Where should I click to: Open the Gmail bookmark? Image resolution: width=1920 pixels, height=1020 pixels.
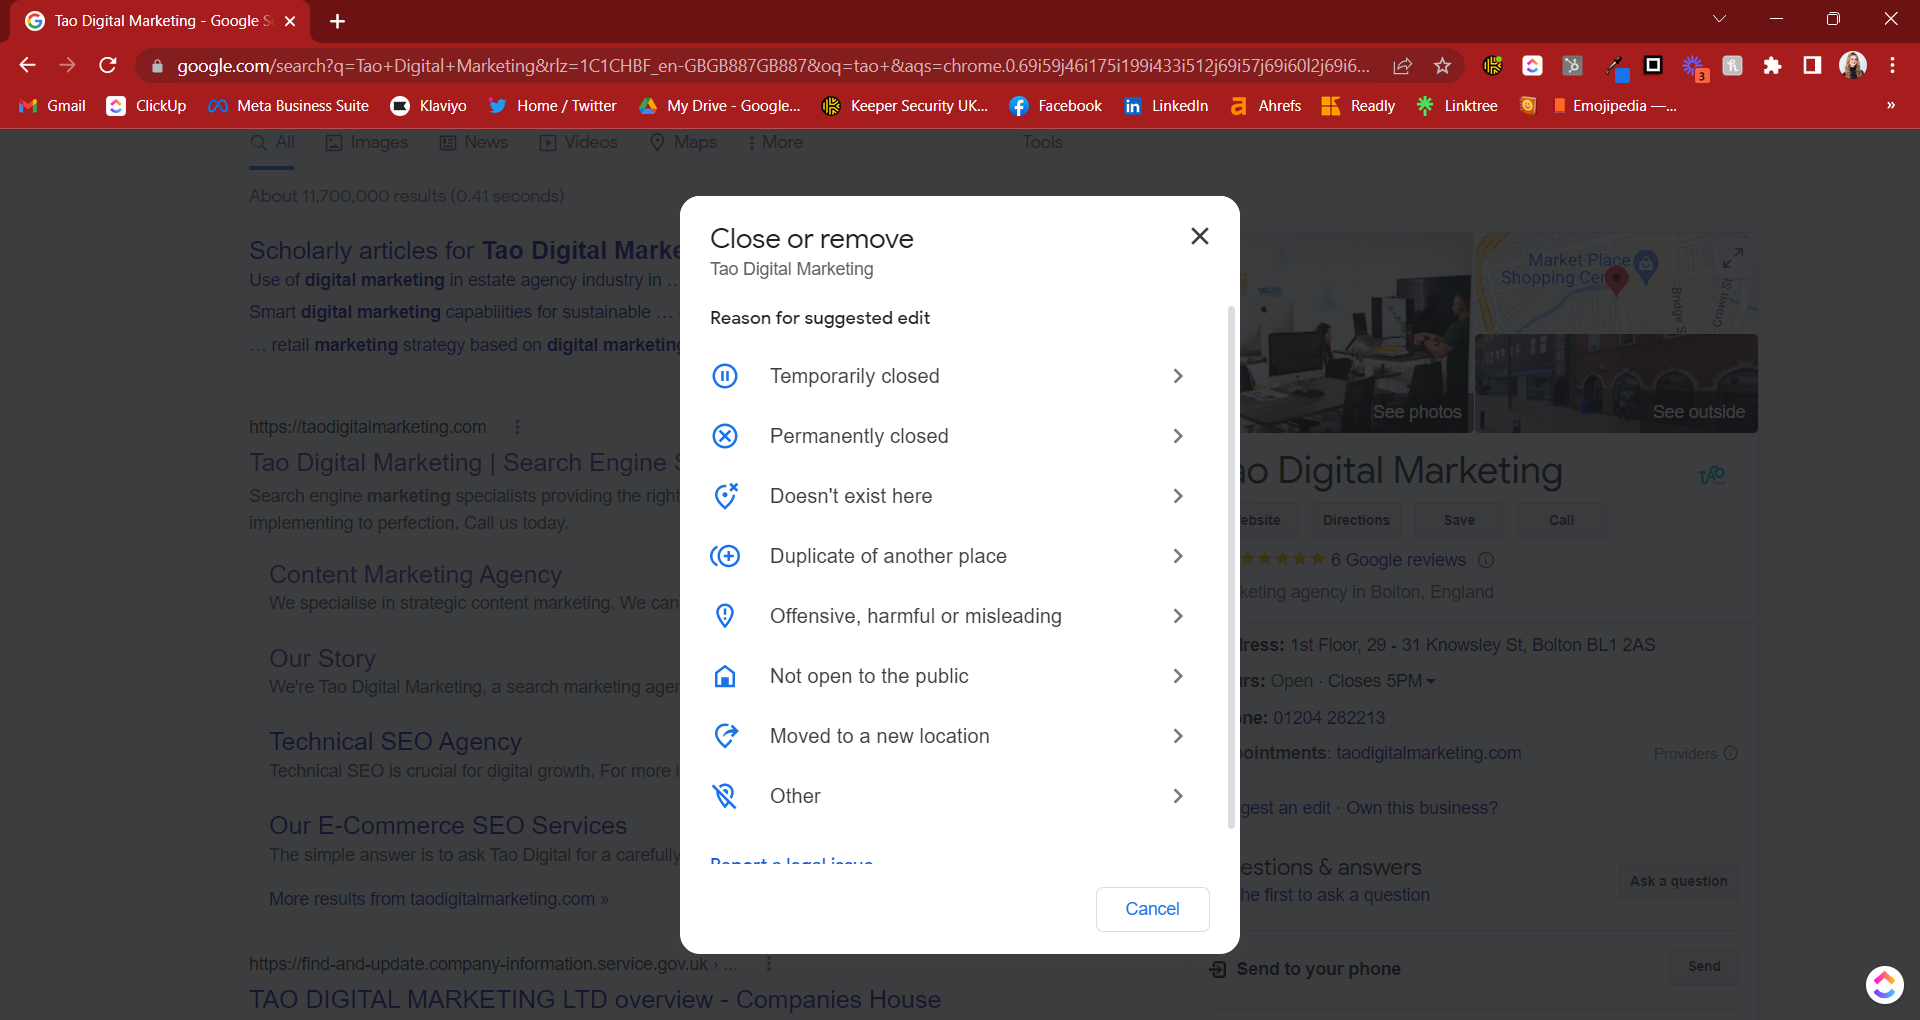pos(53,106)
